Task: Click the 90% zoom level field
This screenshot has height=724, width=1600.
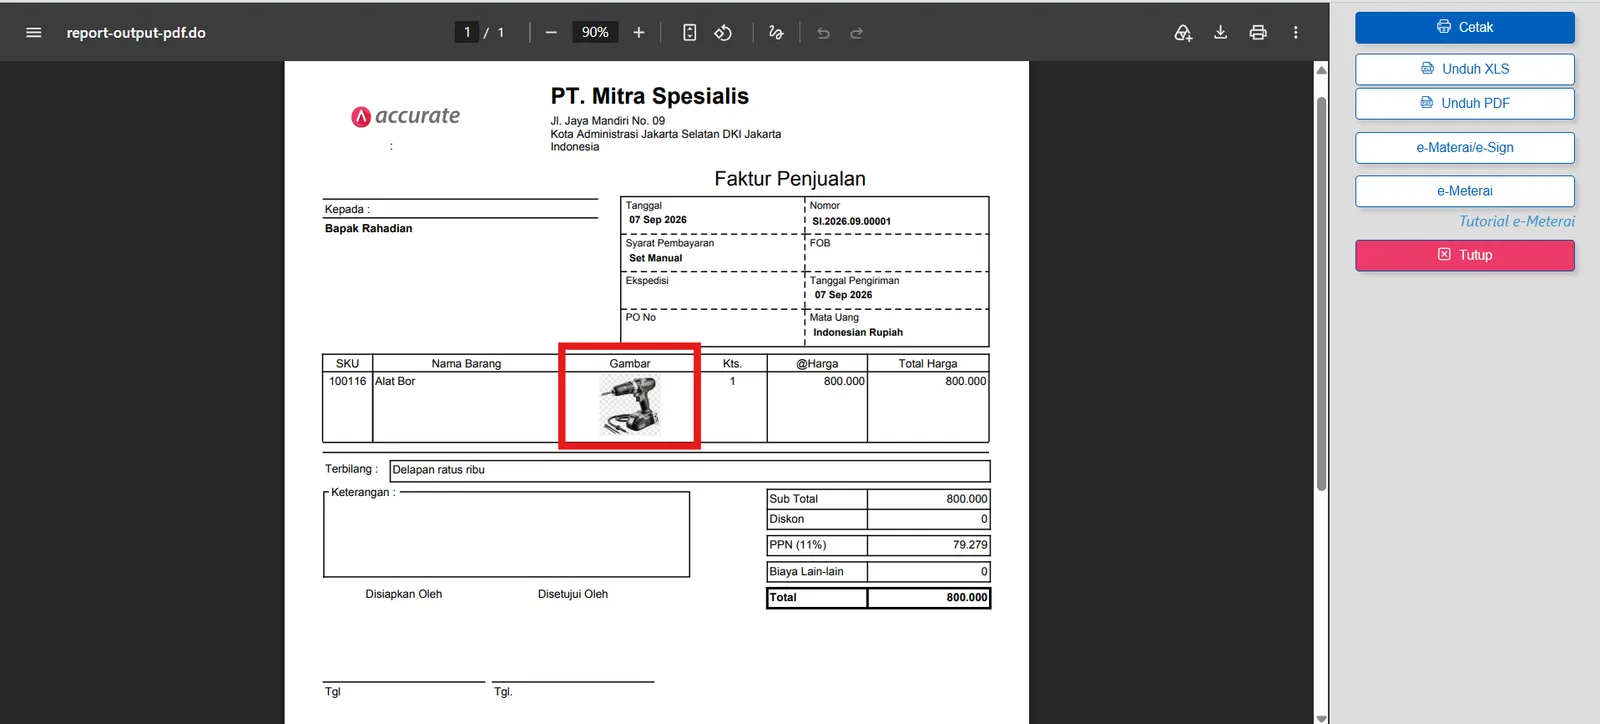Action: [595, 32]
